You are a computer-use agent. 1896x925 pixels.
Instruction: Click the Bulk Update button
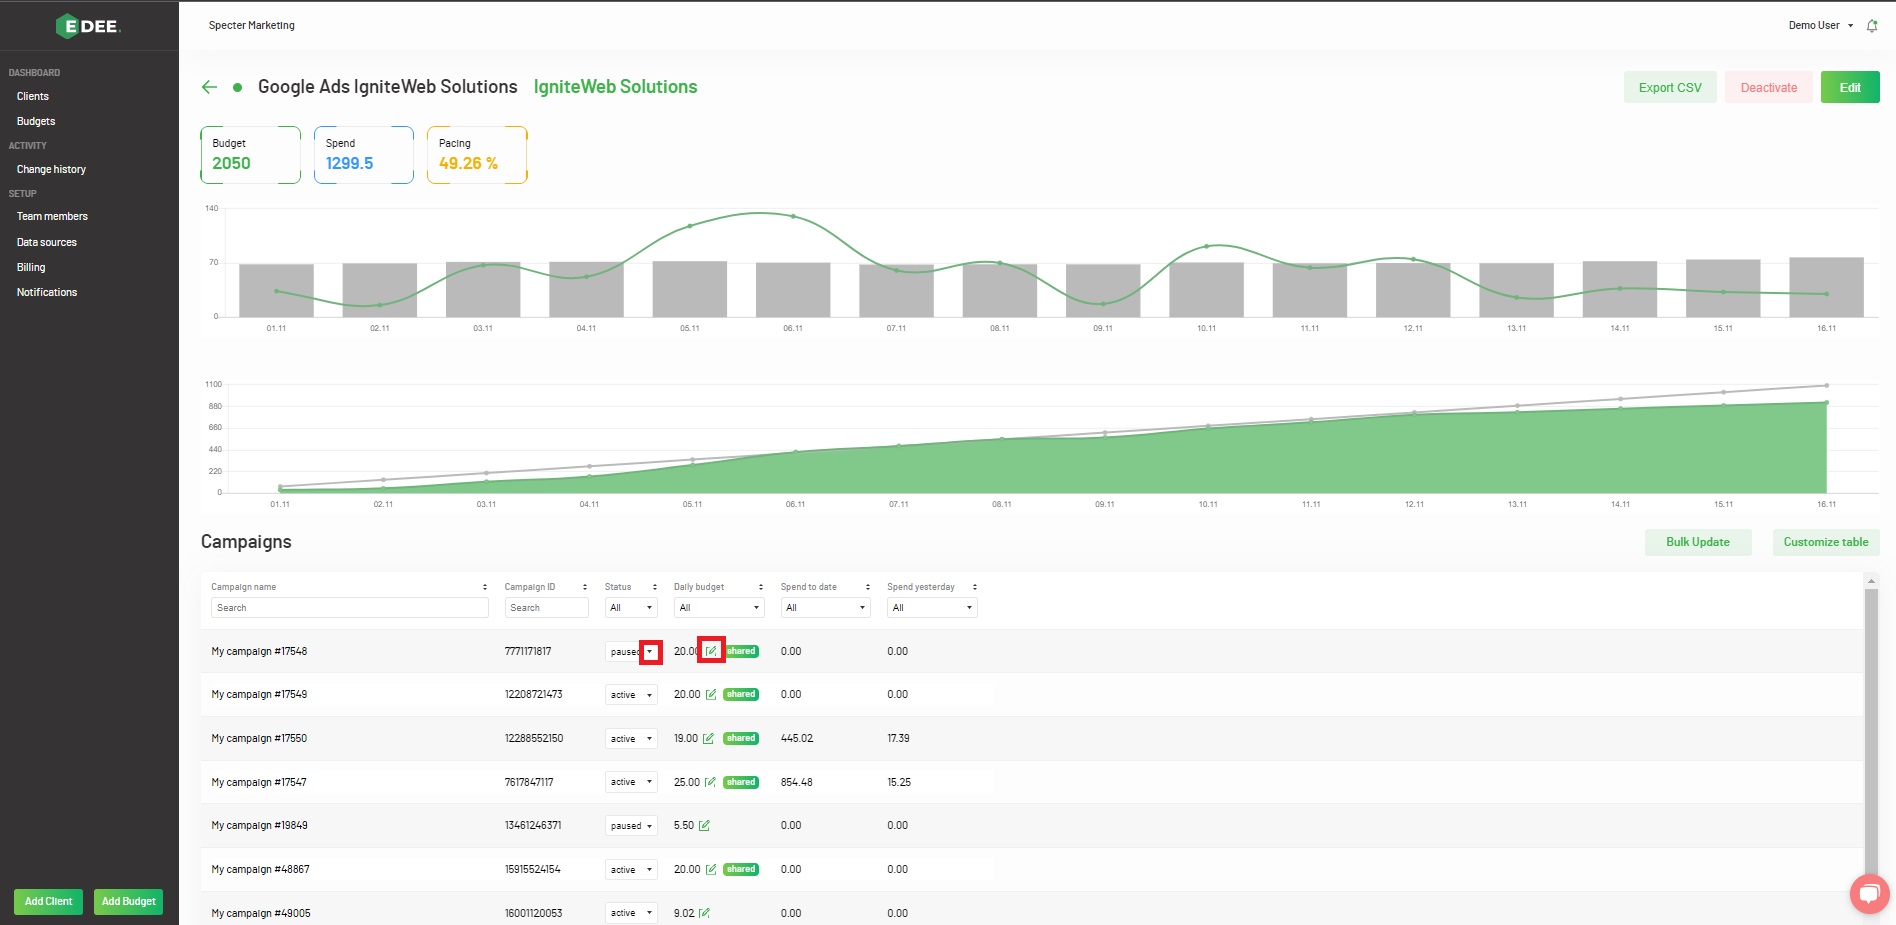click(x=1698, y=542)
